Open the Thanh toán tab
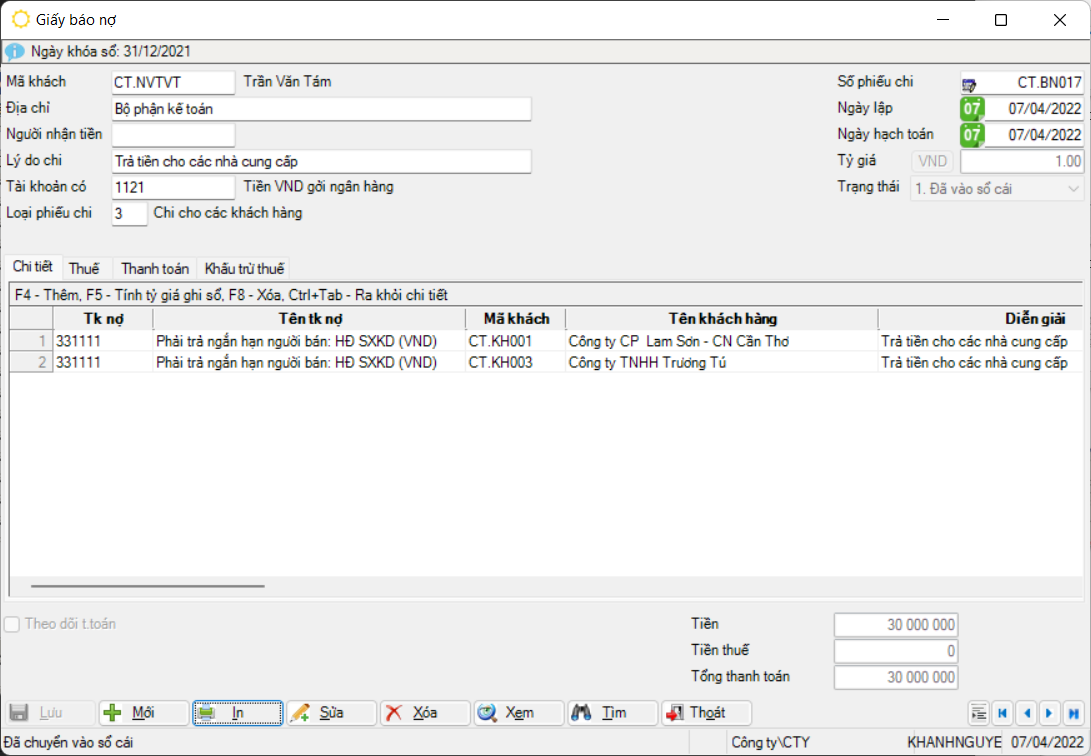This screenshot has height=756, width=1091. tap(155, 268)
